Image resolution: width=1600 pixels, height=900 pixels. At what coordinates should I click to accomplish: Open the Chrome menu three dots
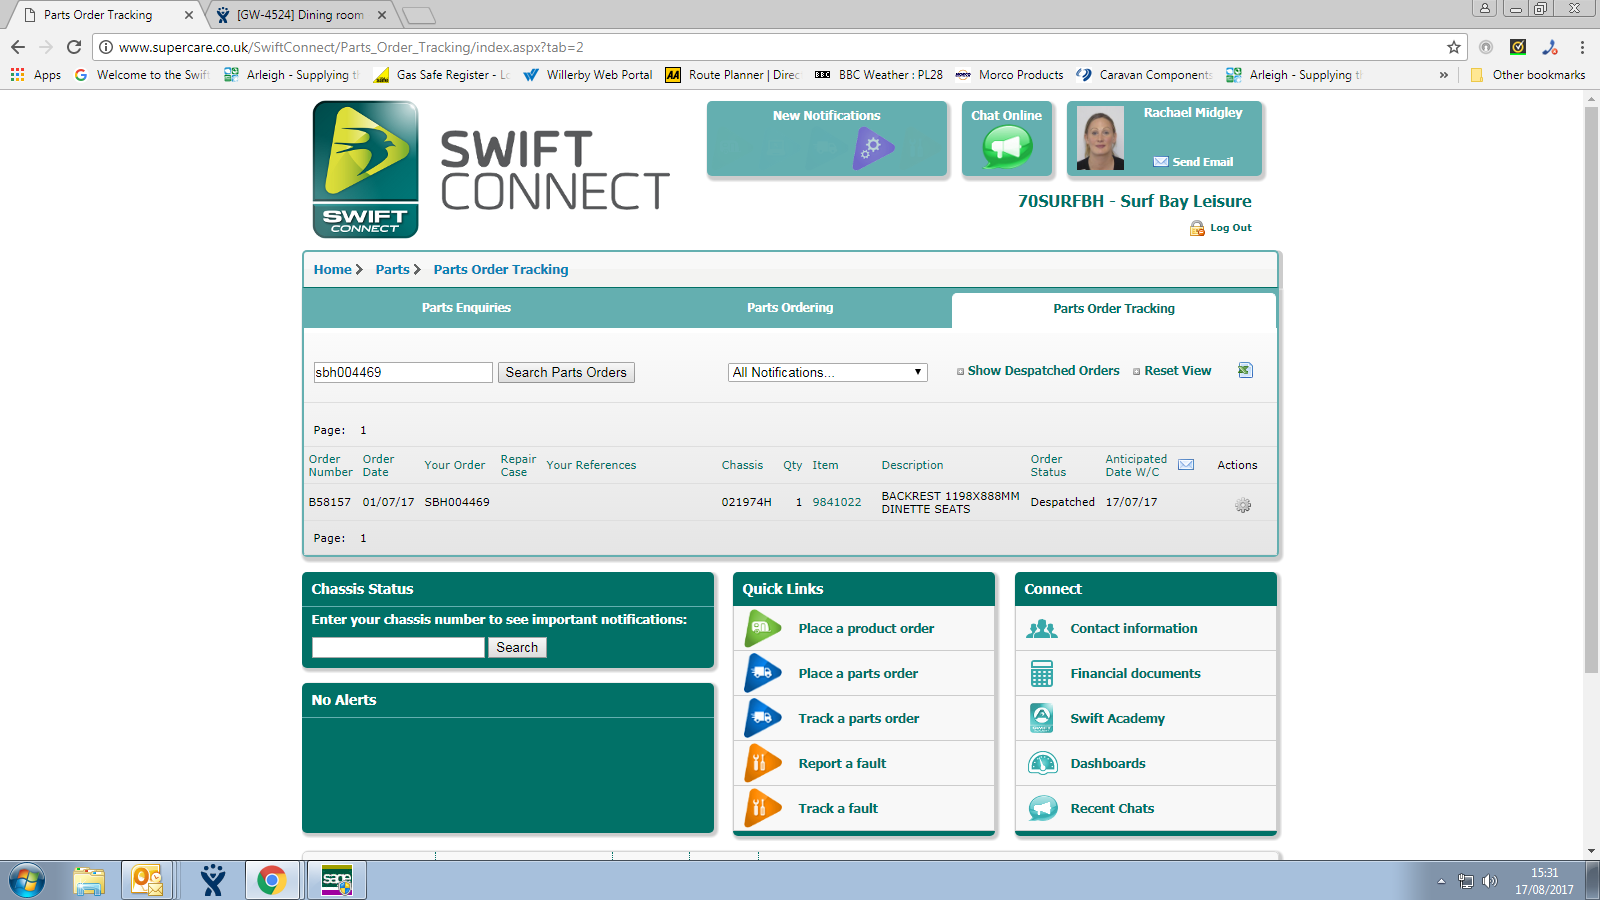point(1582,47)
